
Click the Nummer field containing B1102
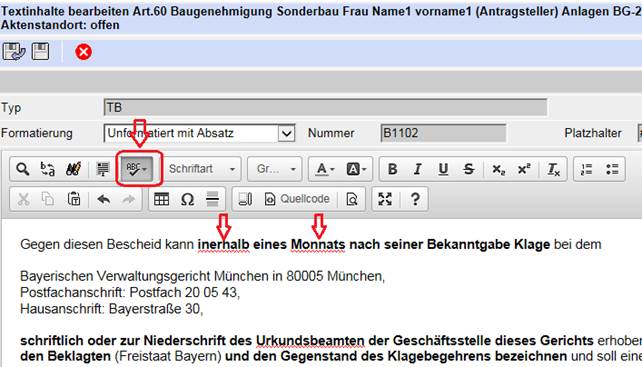pos(443,133)
